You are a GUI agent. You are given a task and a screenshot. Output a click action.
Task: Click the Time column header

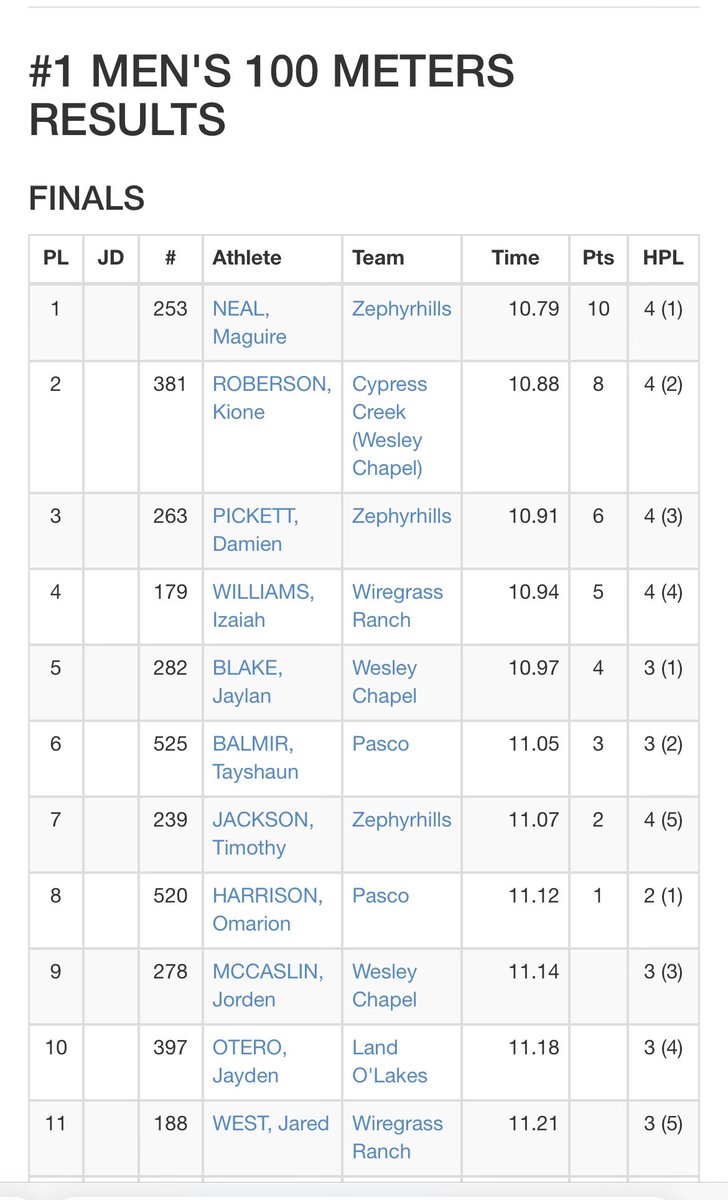[515, 258]
